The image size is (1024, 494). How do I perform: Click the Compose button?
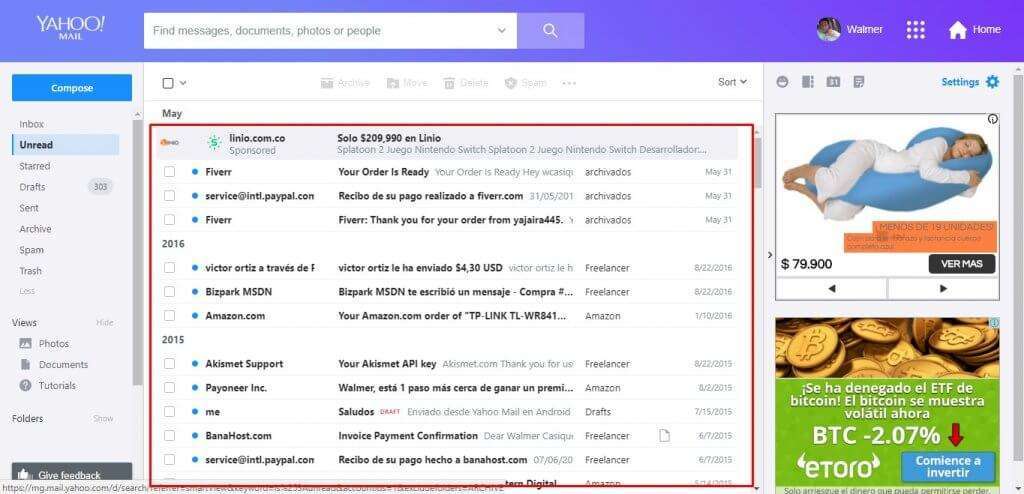coord(72,88)
